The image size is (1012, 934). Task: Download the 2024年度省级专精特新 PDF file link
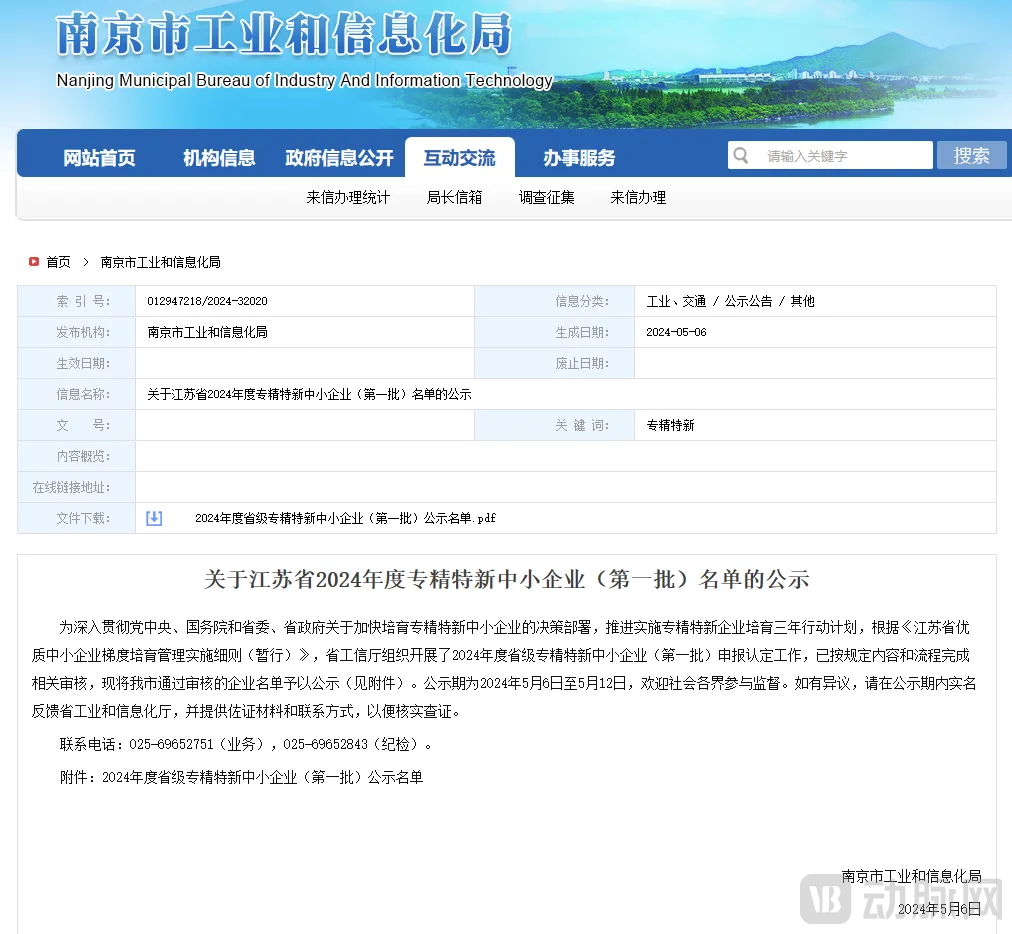point(345,518)
